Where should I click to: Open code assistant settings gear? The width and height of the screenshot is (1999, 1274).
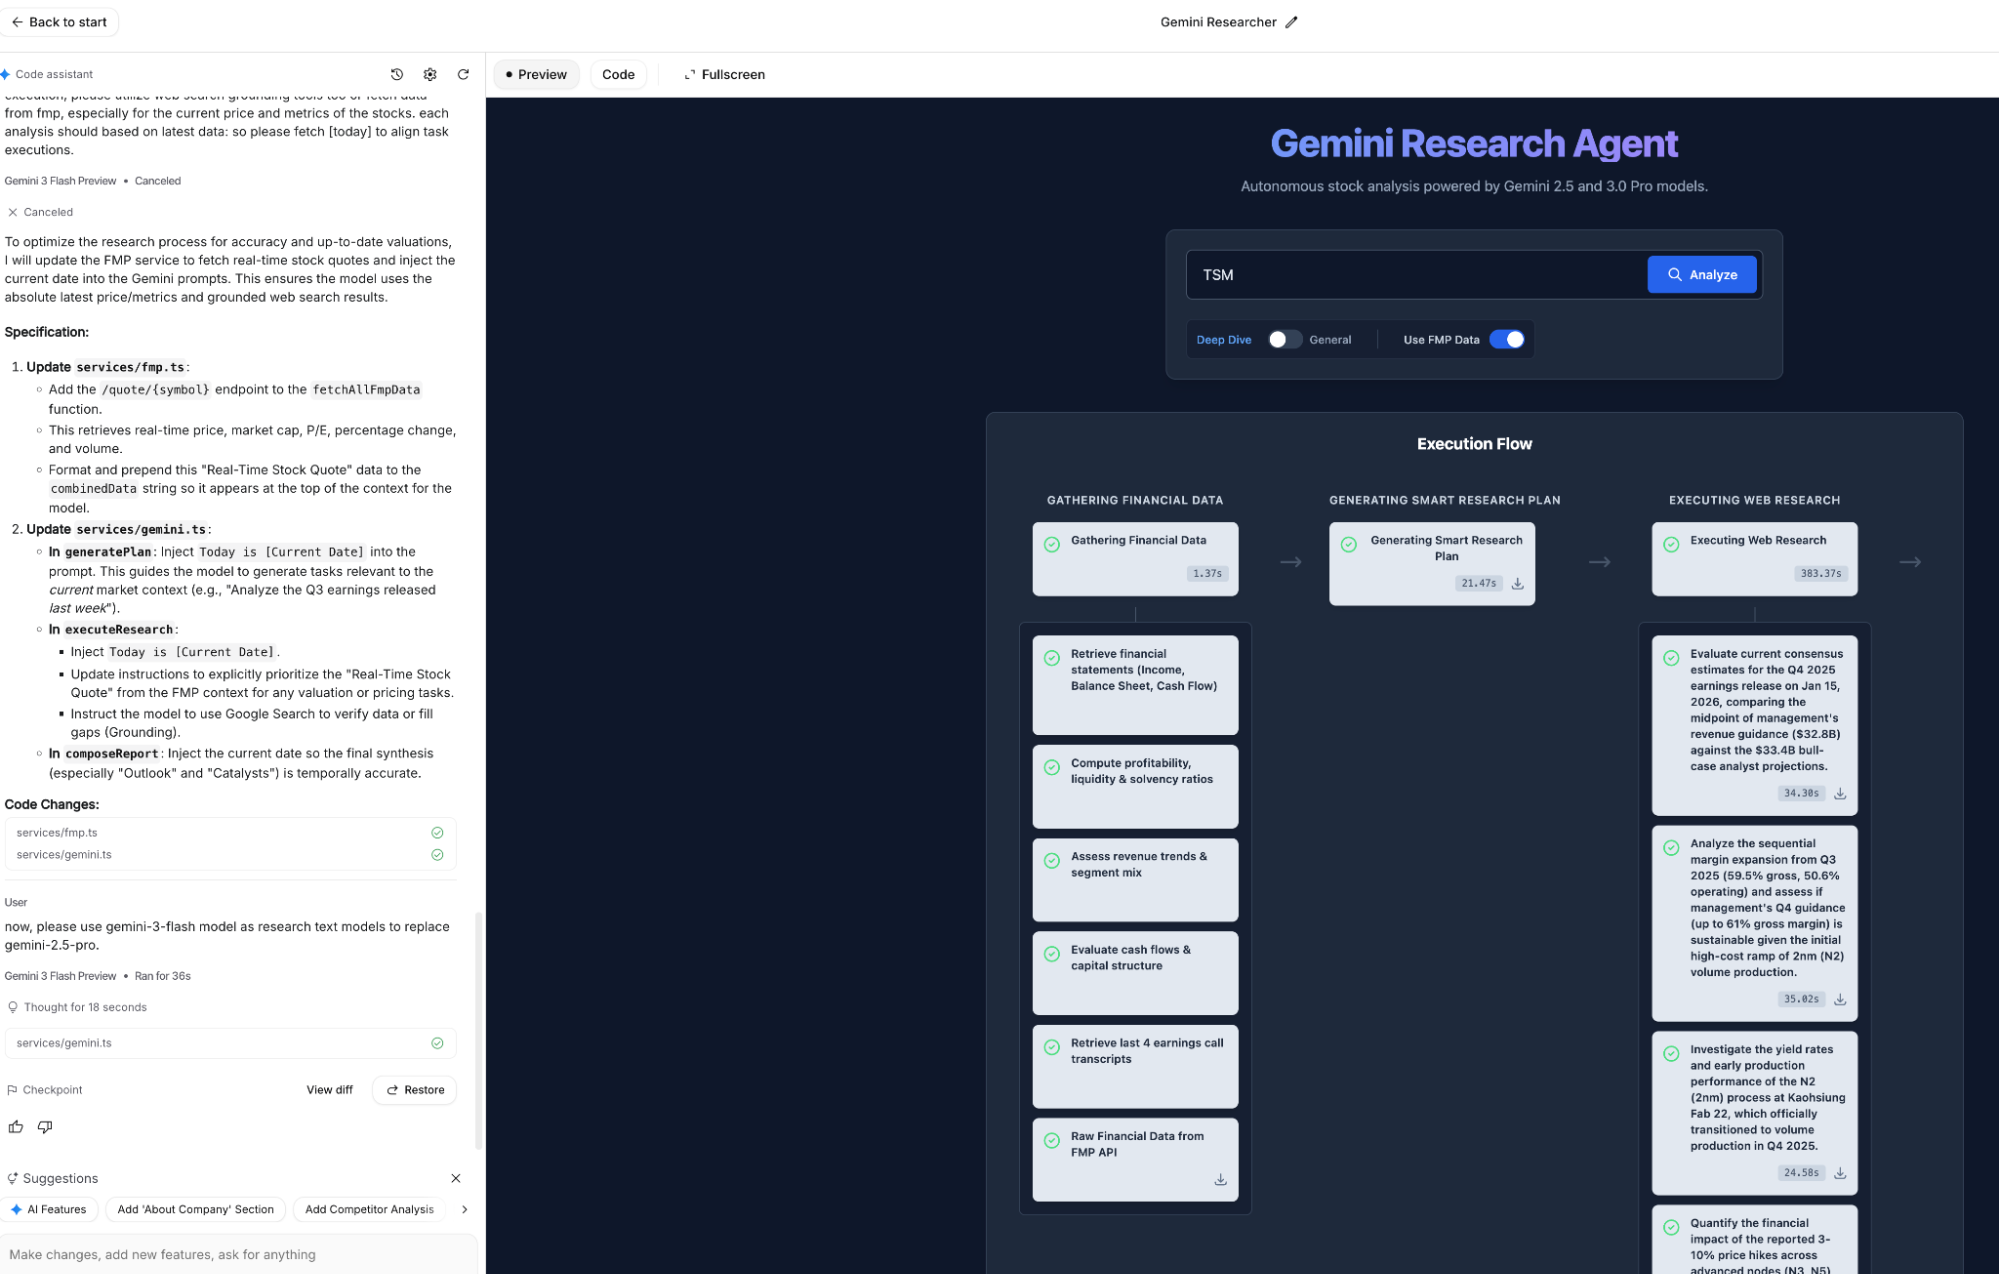(x=430, y=74)
